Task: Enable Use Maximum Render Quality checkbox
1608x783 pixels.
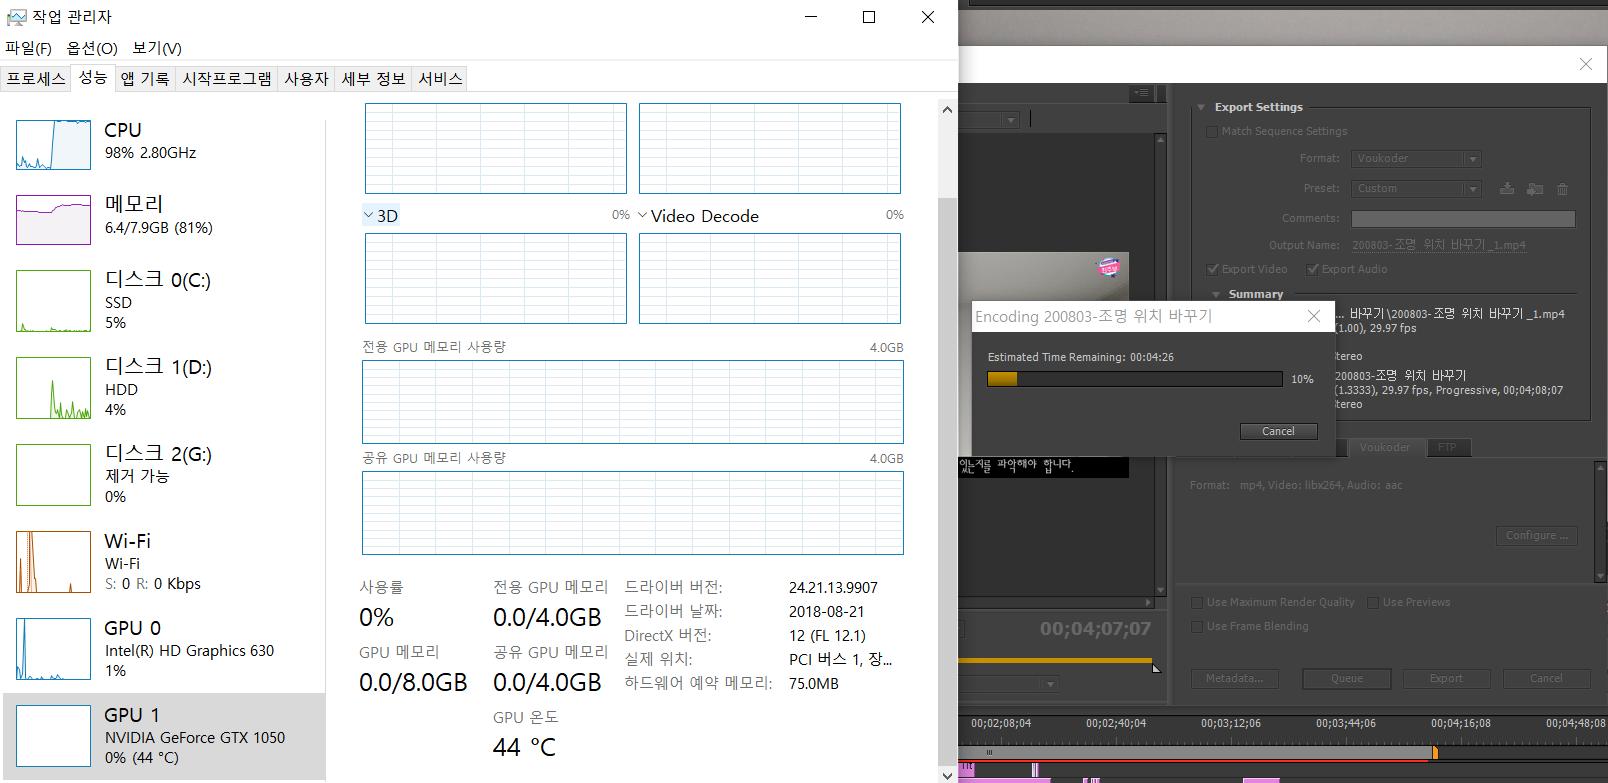Action: coord(1197,602)
